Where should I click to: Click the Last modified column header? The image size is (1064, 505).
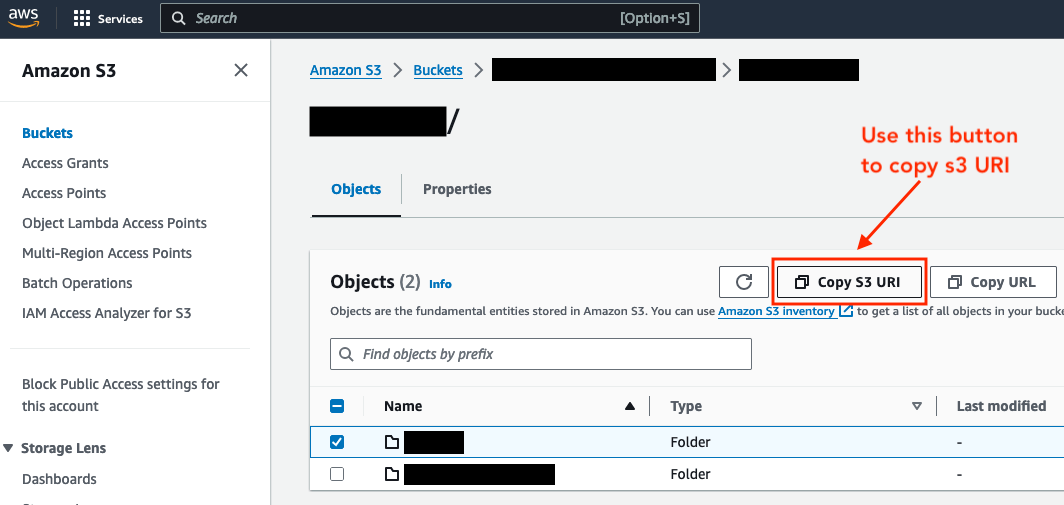(1002, 406)
